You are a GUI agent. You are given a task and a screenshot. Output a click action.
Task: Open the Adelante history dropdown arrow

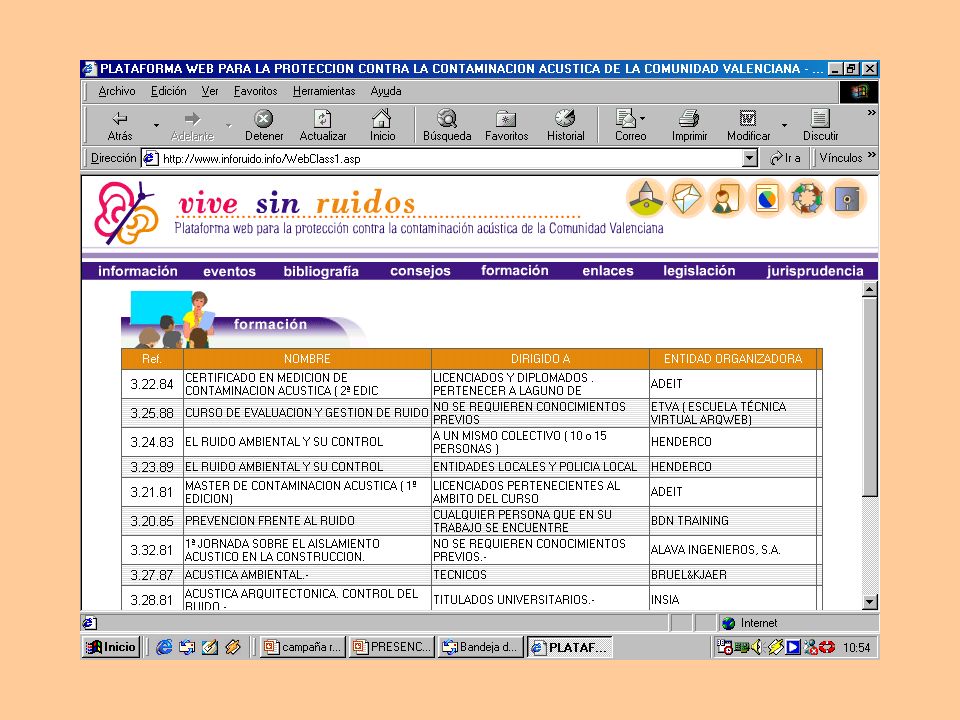228,126
